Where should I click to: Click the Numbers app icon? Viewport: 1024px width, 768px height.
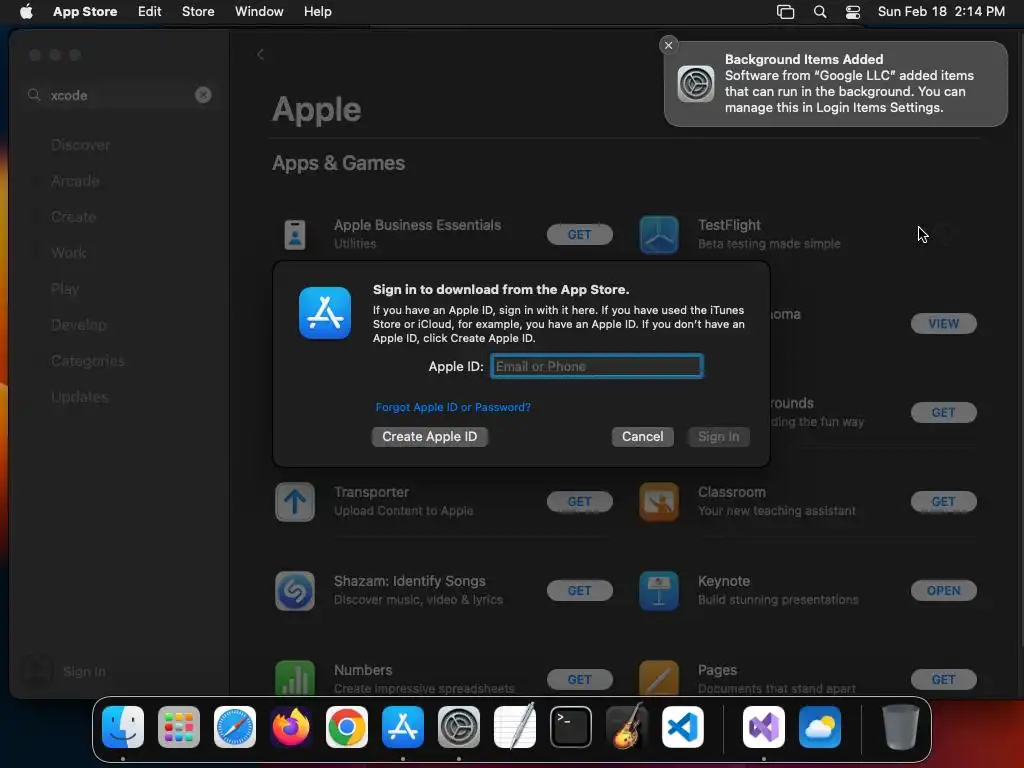pyautogui.click(x=295, y=678)
